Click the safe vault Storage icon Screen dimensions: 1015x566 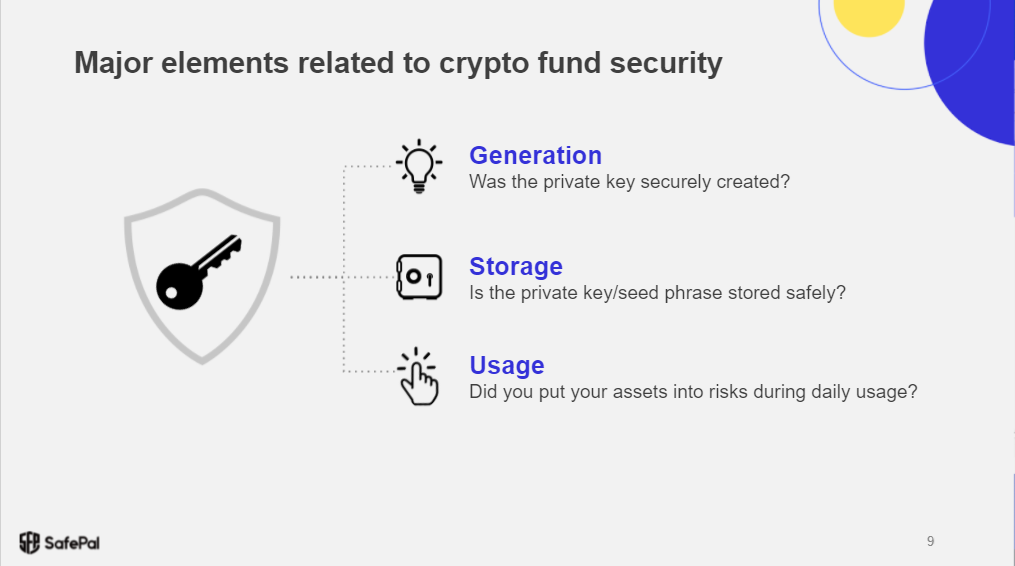[x=419, y=277]
